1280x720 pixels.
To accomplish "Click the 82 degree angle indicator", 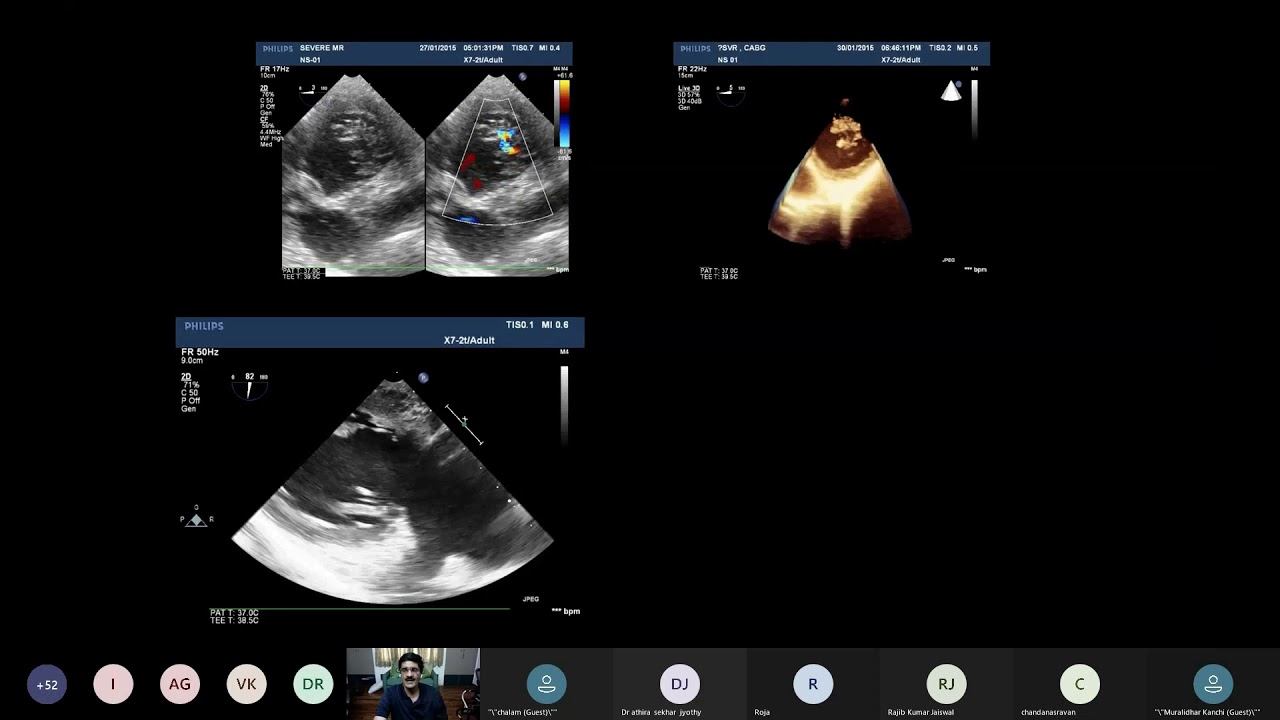I will point(249,384).
